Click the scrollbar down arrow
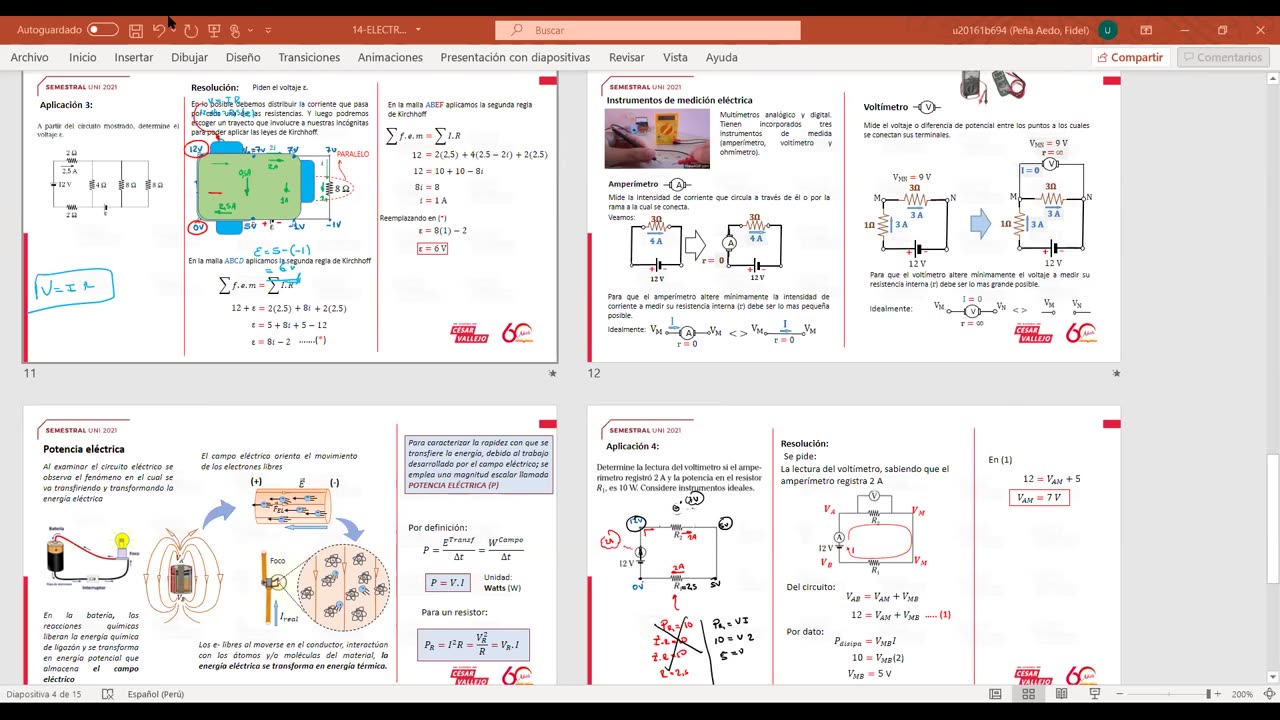 tap(1272, 678)
